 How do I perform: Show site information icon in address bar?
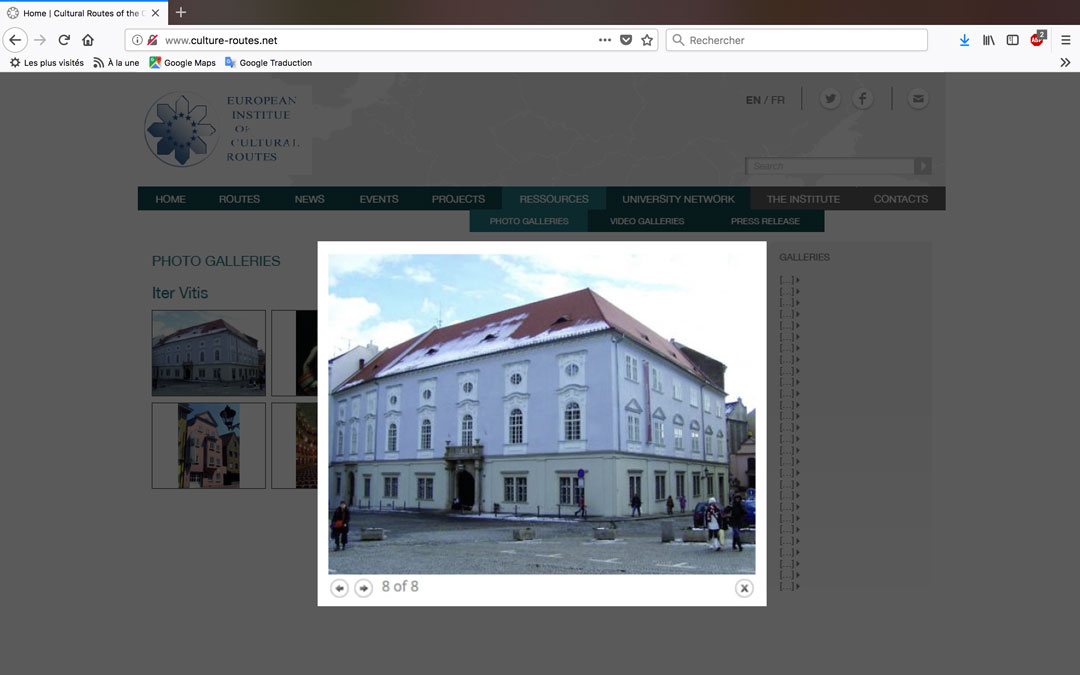137,40
